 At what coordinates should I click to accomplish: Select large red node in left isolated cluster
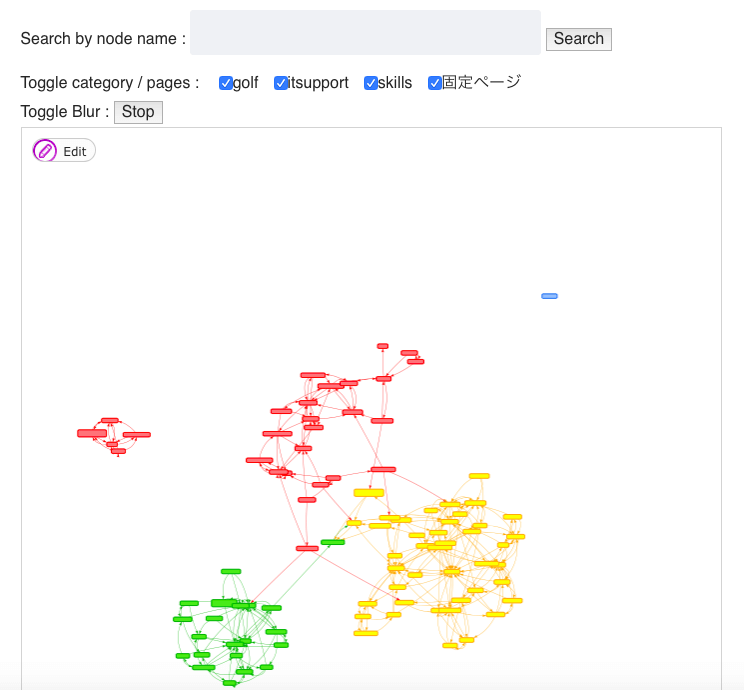[92, 433]
